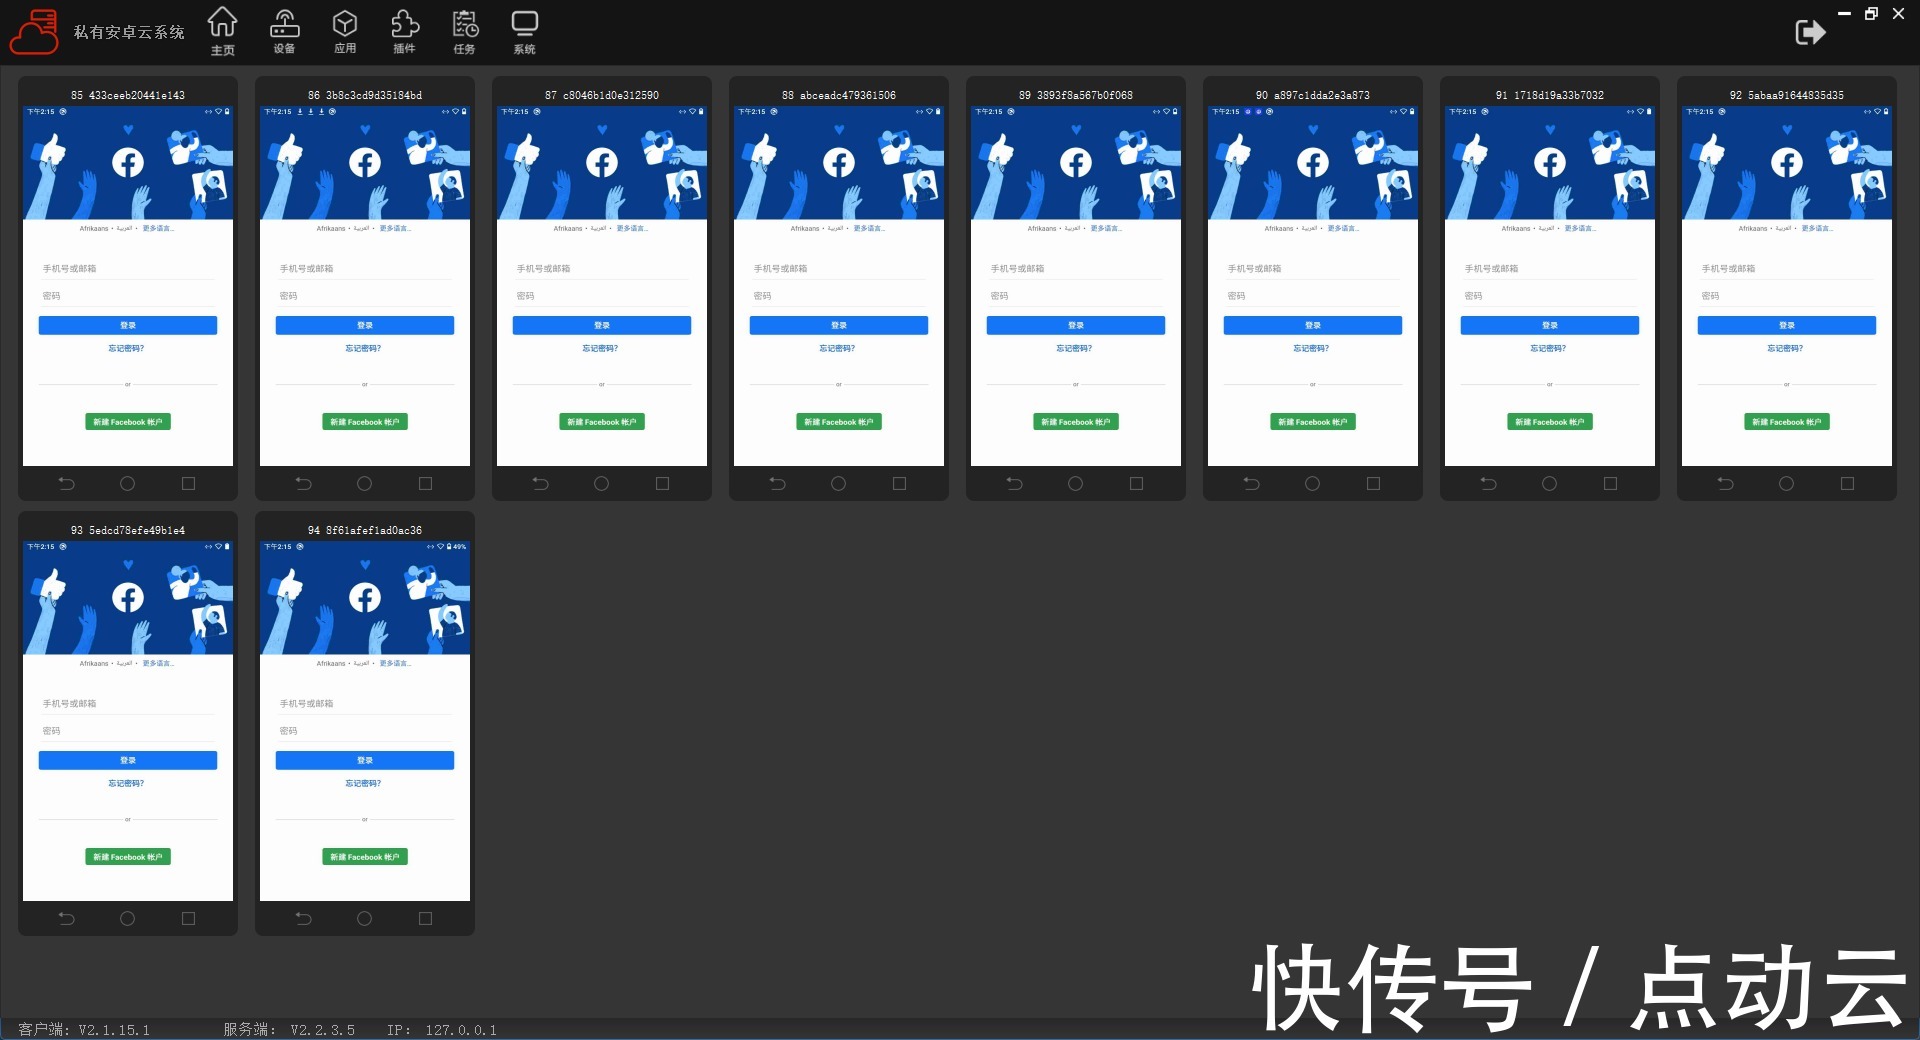Open 更多语言 link on device 89
Screen dimensions: 1920x1040
coord(1105,228)
